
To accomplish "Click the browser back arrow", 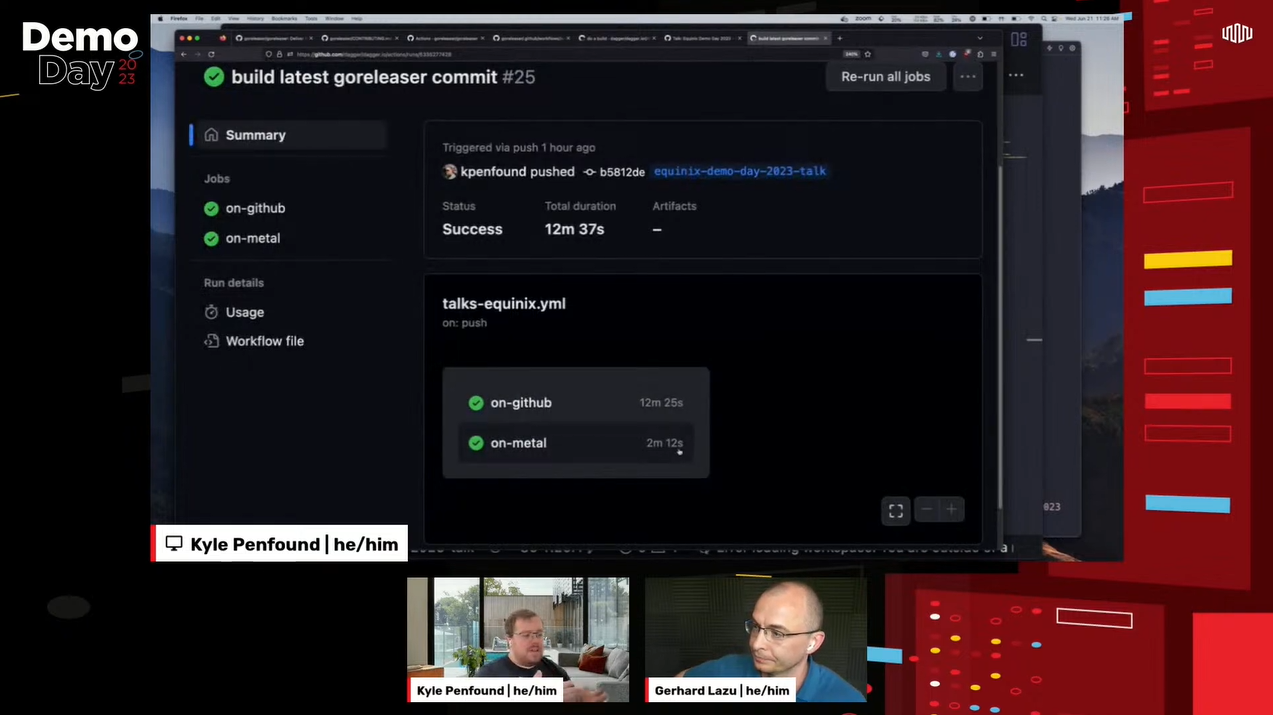I will pos(184,54).
